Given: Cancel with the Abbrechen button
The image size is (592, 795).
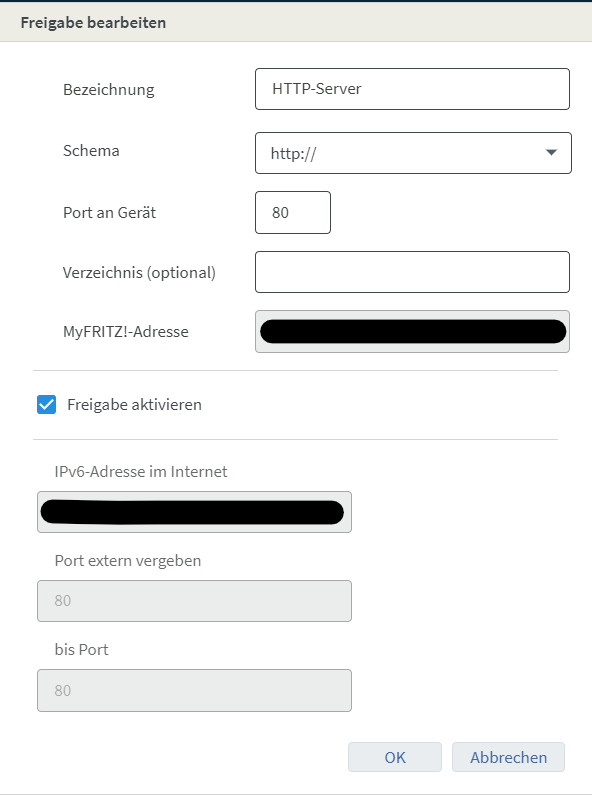Looking at the screenshot, I should 508,757.
